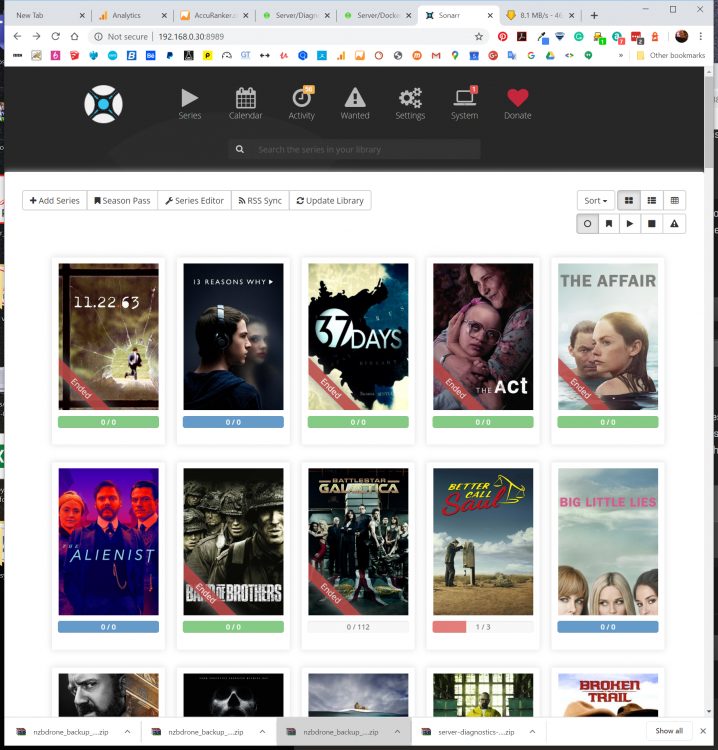Image resolution: width=718 pixels, height=750 pixels.
Task: Select the All series filter circle
Action: coord(587,223)
